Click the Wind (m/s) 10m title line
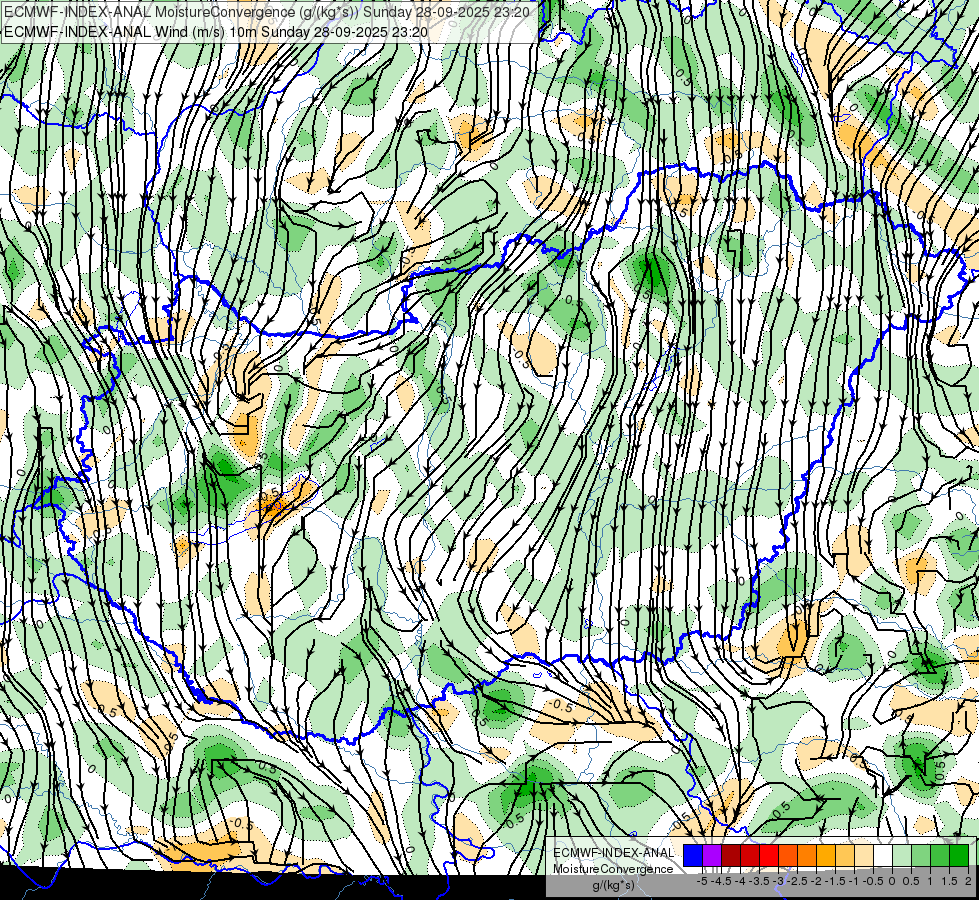This screenshot has height=900, width=979. (x=217, y=32)
